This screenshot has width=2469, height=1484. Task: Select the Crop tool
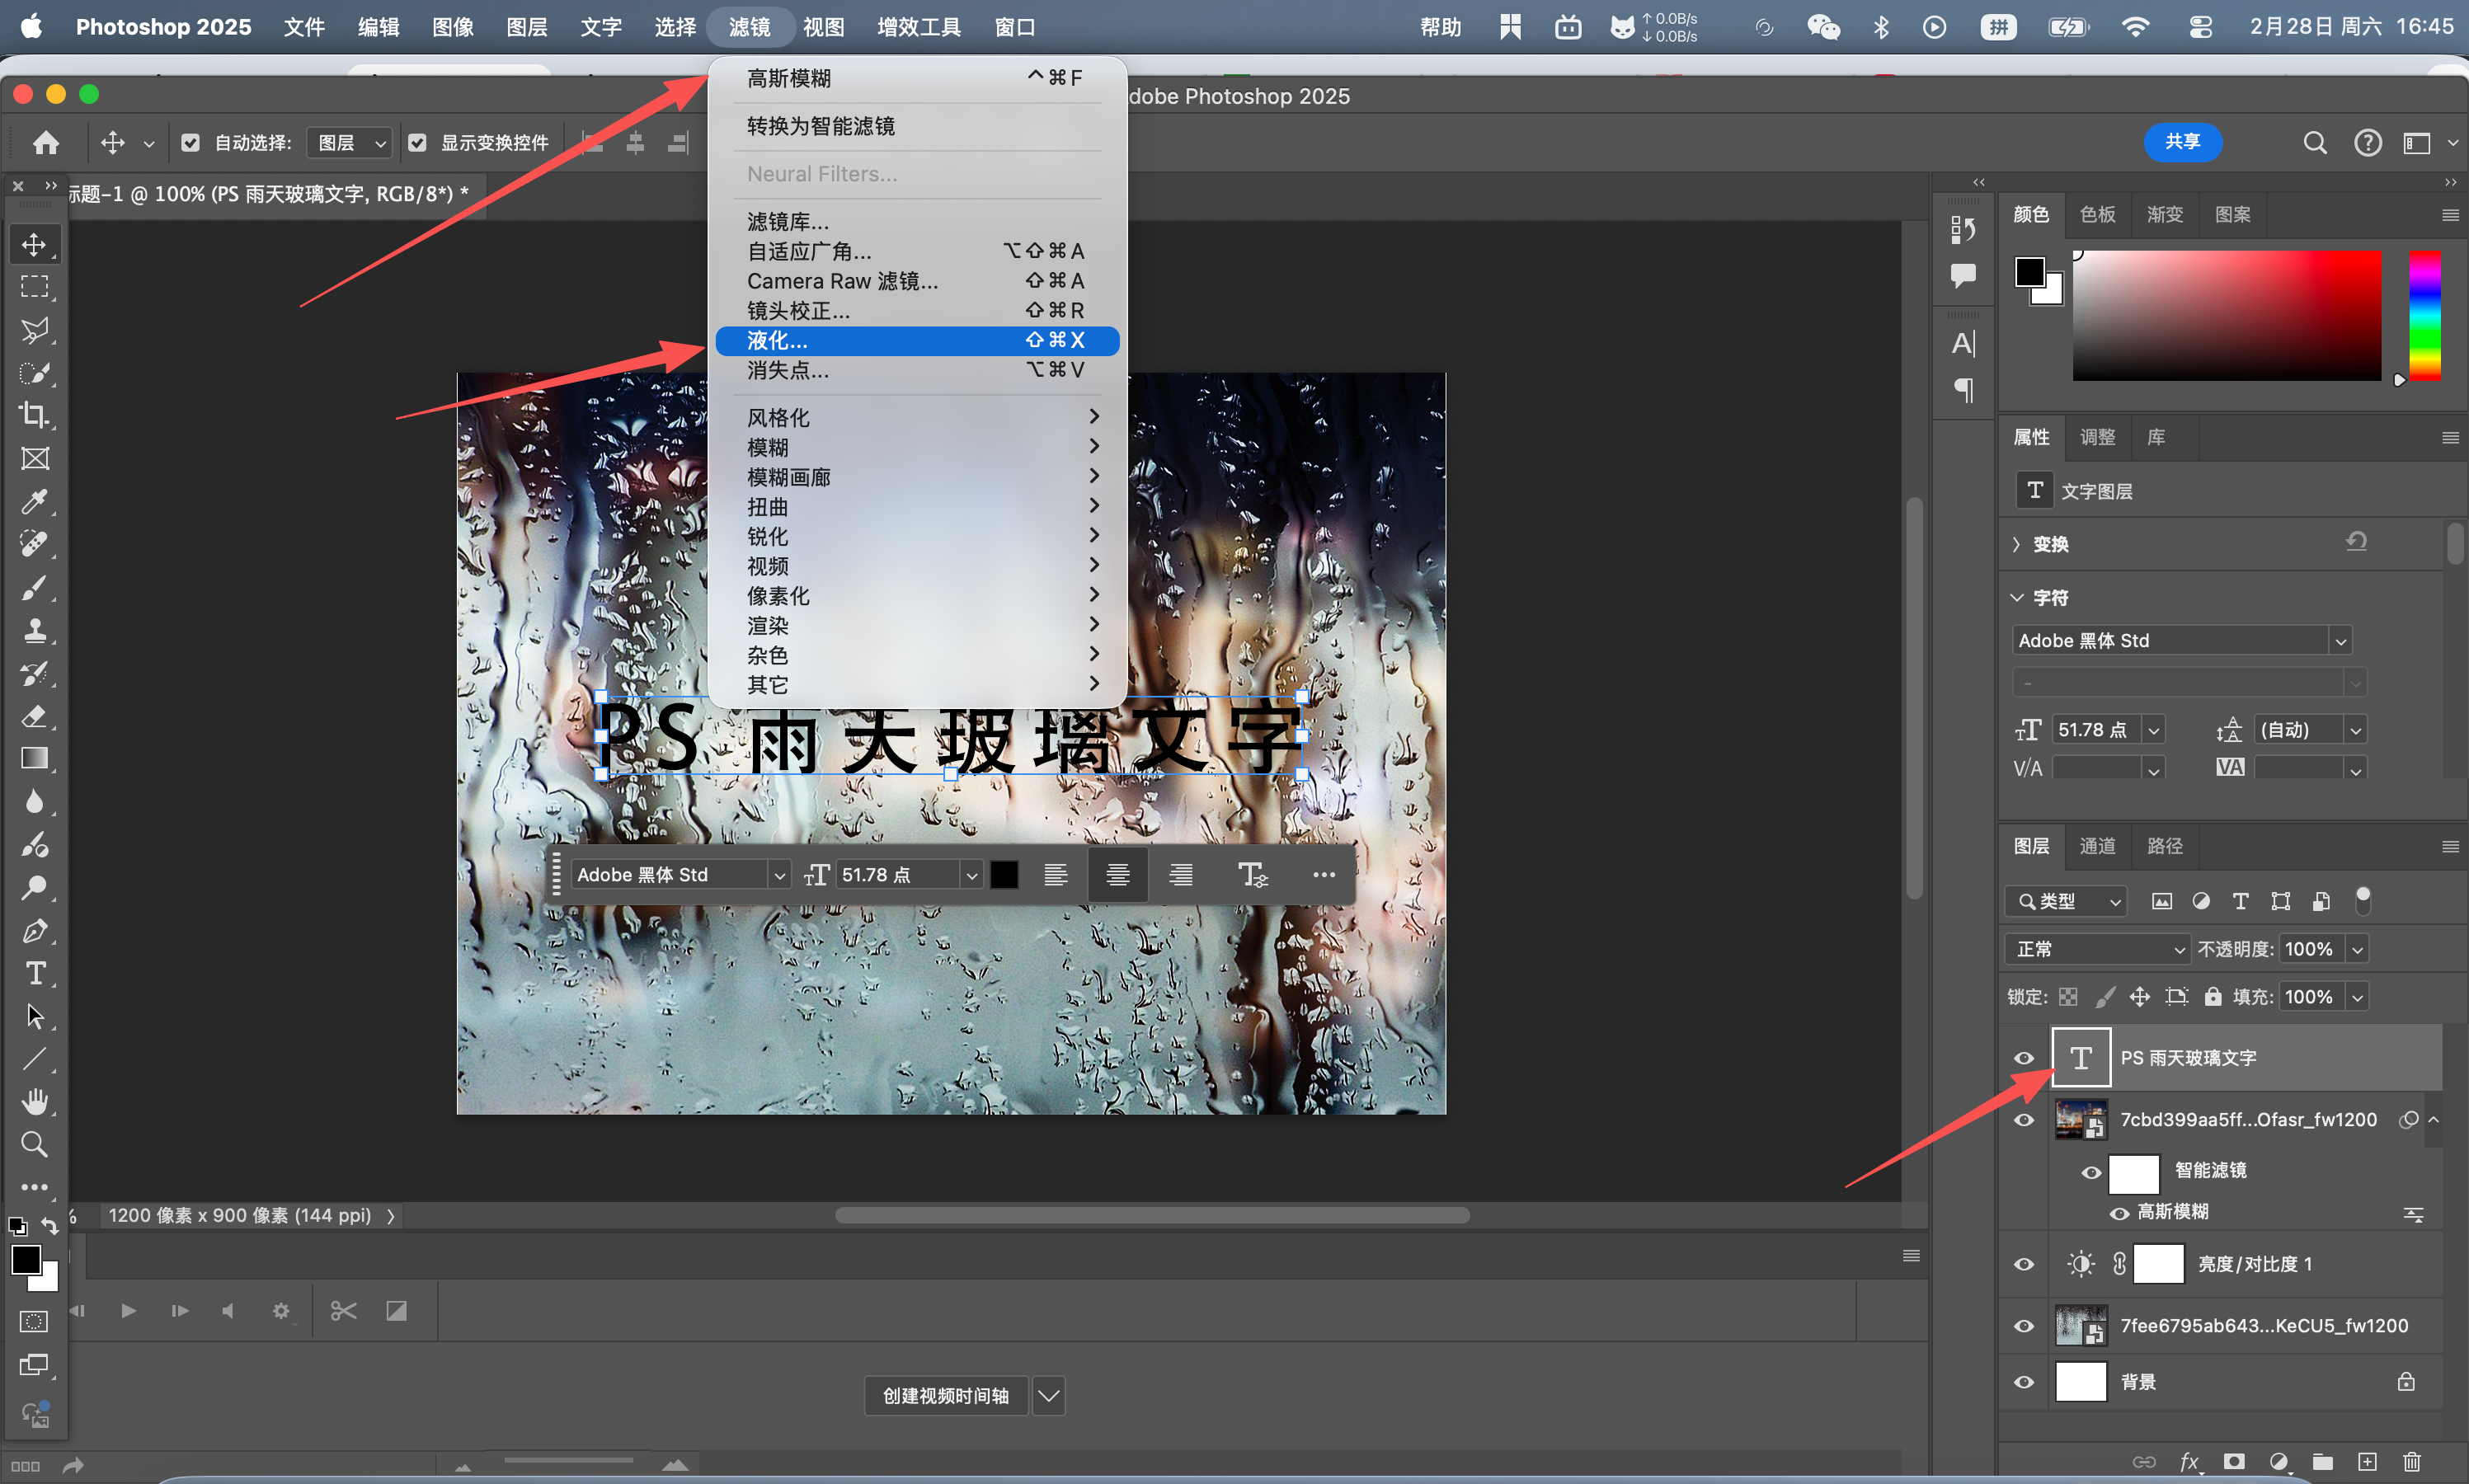tap(35, 415)
